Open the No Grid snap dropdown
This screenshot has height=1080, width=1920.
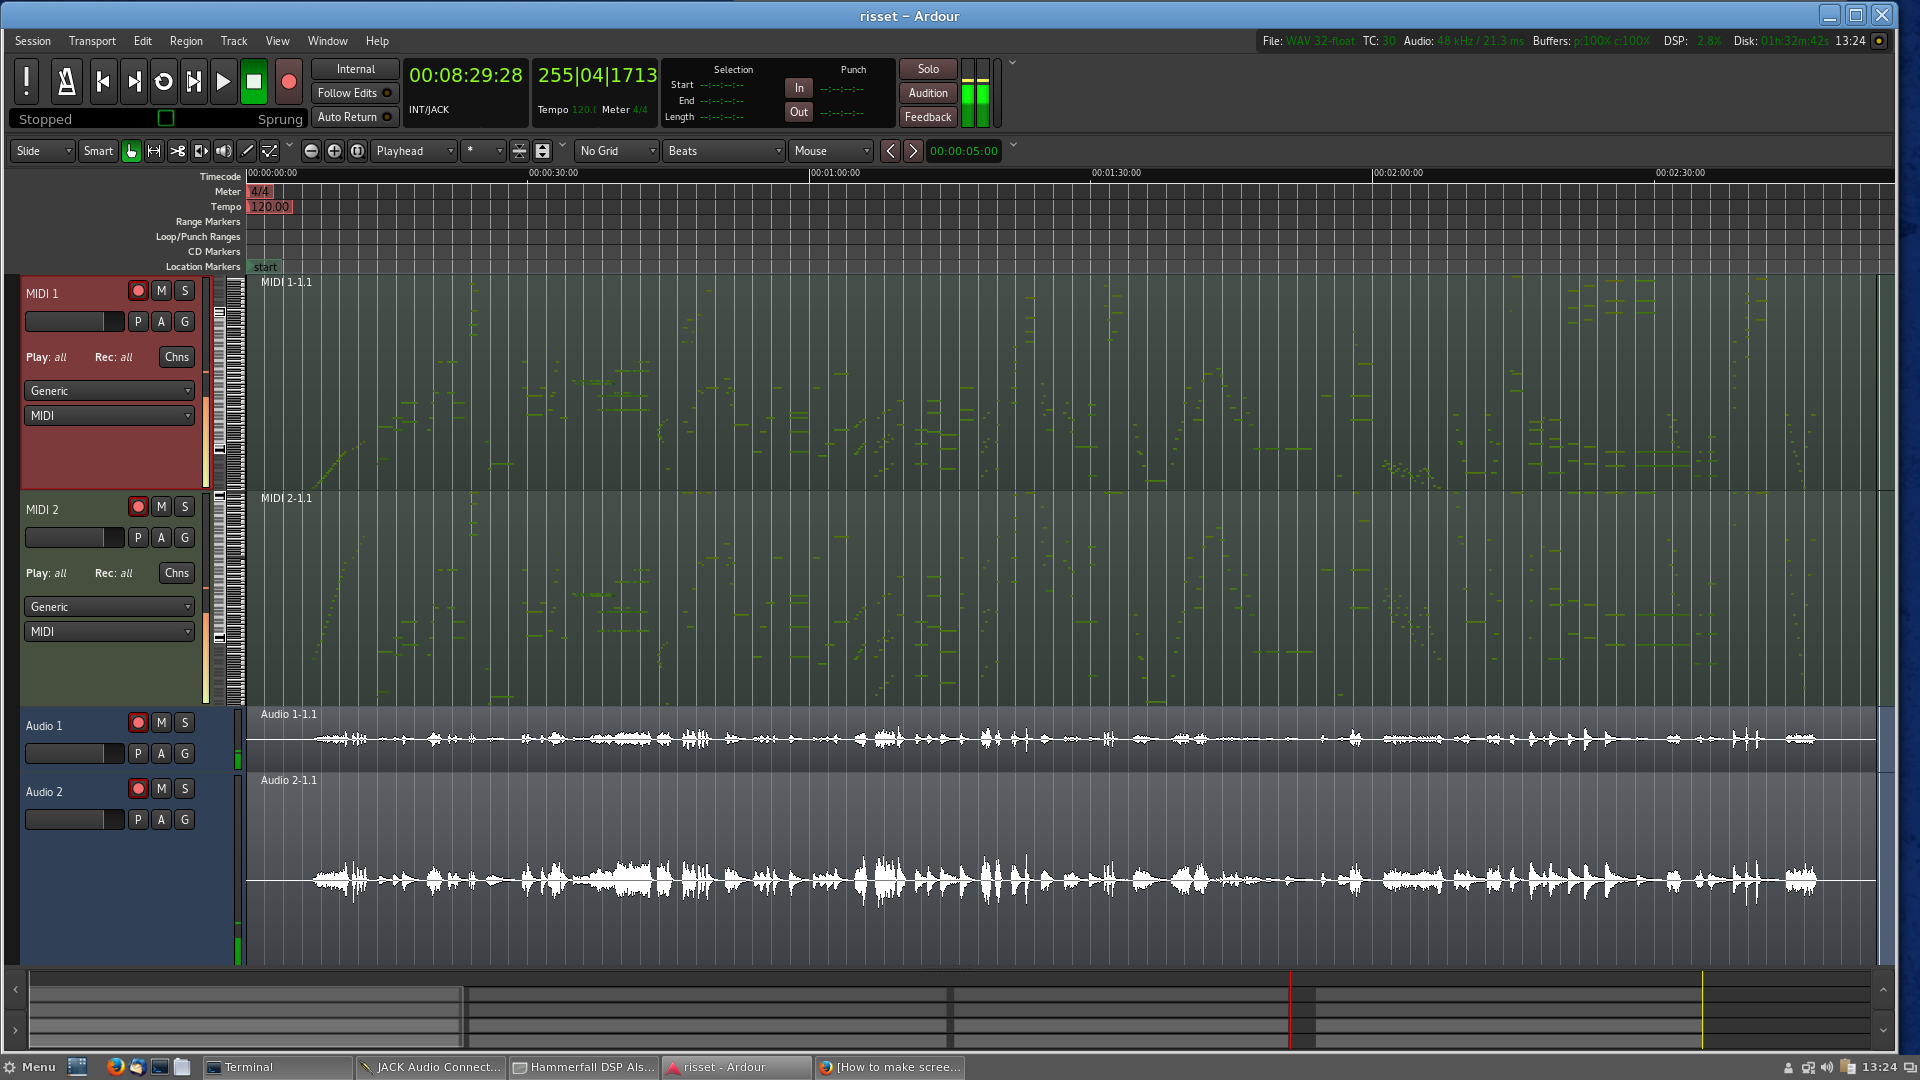pos(617,151)
